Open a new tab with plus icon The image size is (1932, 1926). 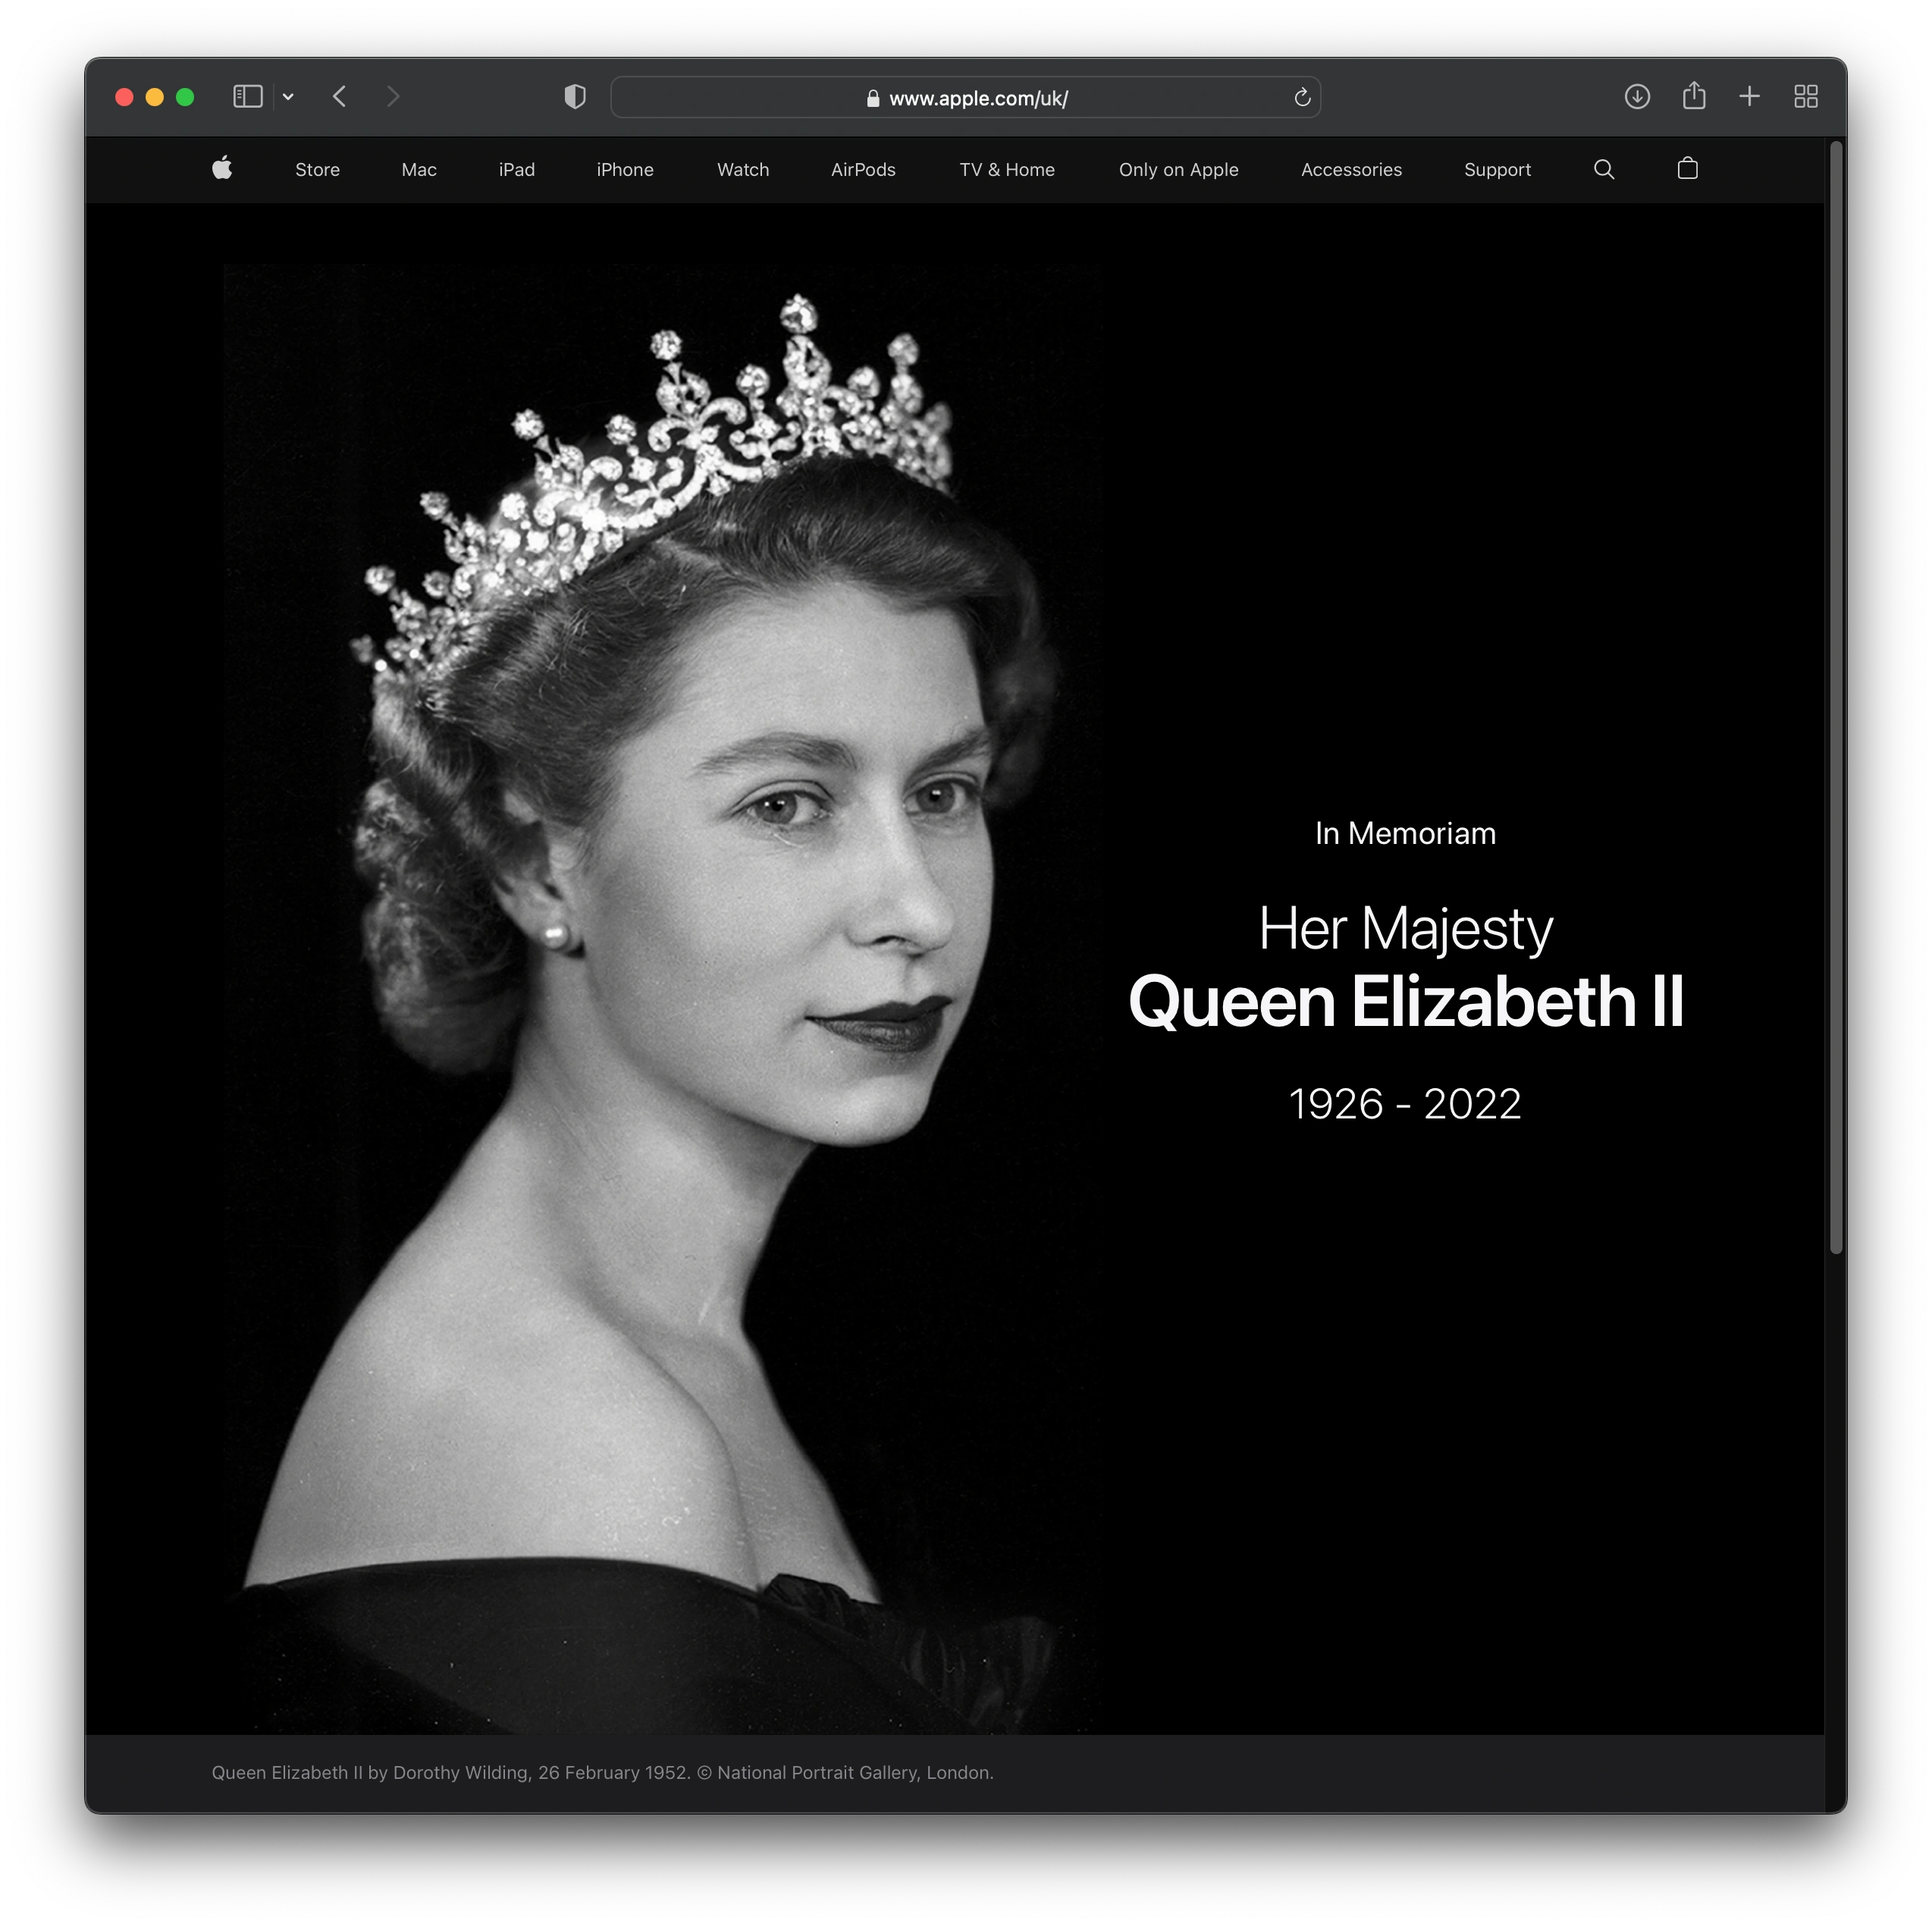pyautogui.click(x=1749, y=97)
